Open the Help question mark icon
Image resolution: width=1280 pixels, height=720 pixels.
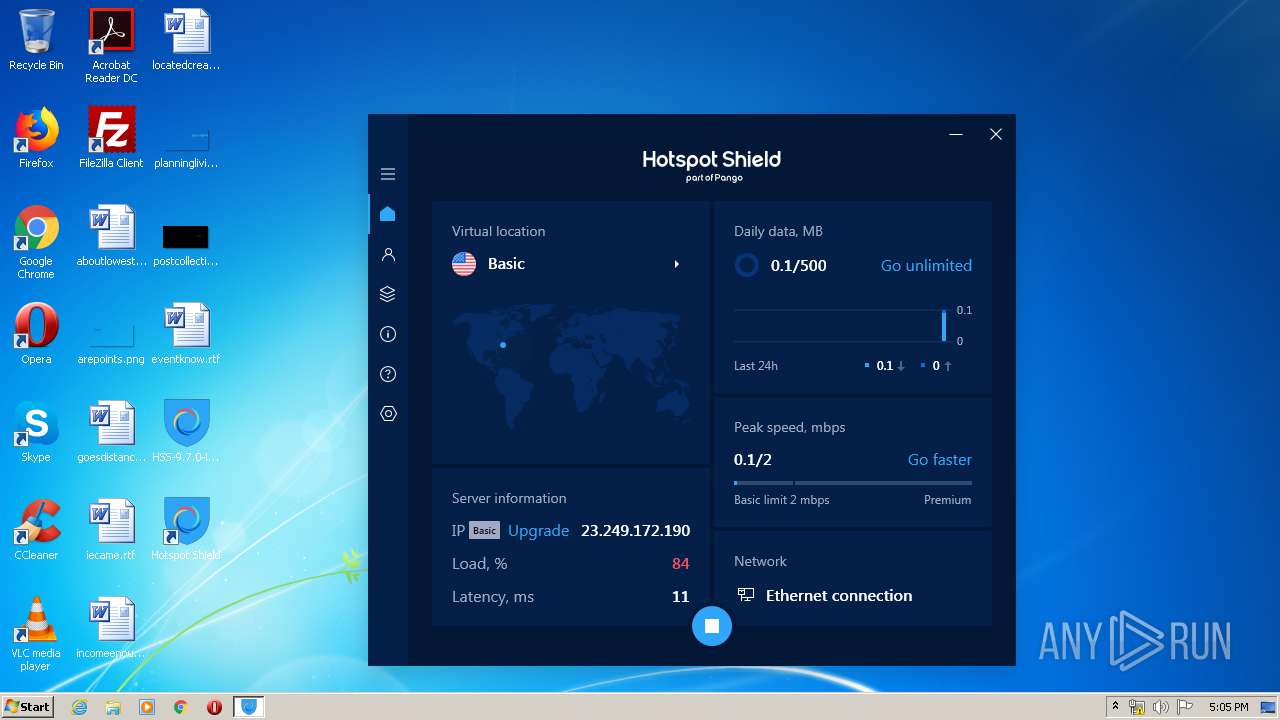tap(388, 374)
